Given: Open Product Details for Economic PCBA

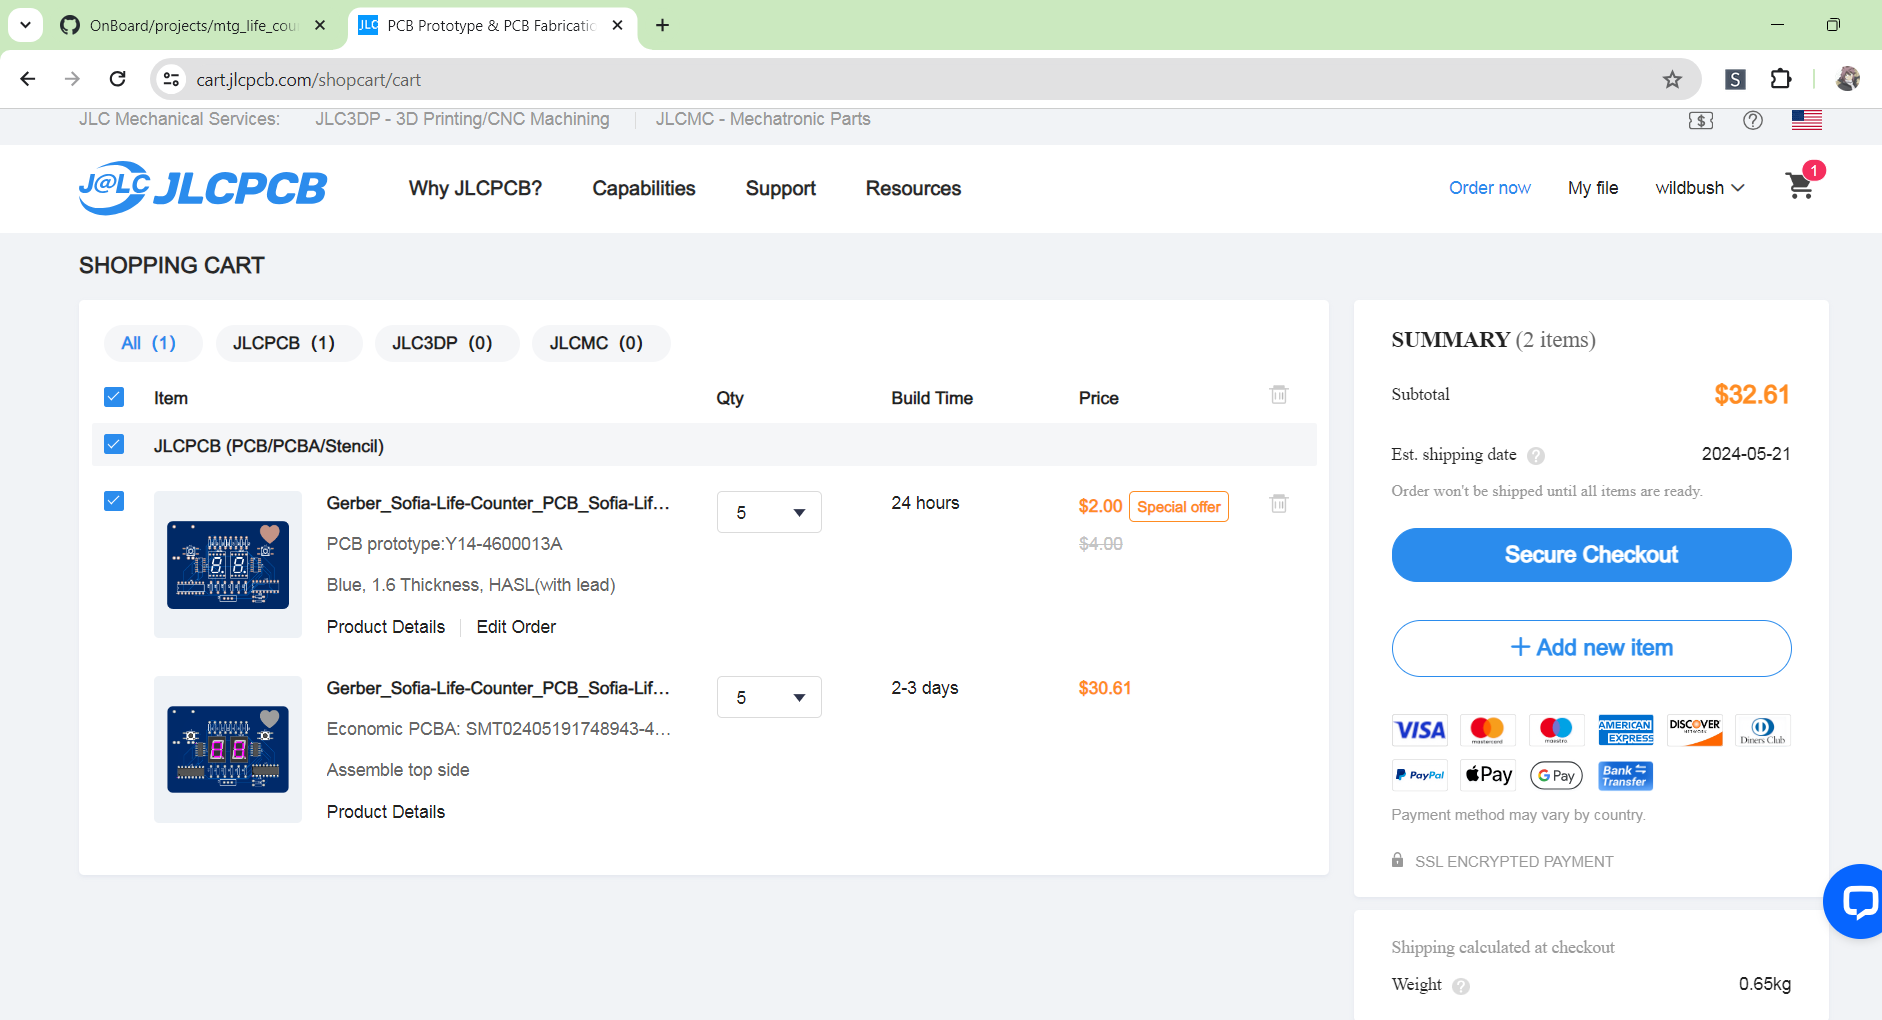Looking at the screenshot, I should click(x=386, y=812).
